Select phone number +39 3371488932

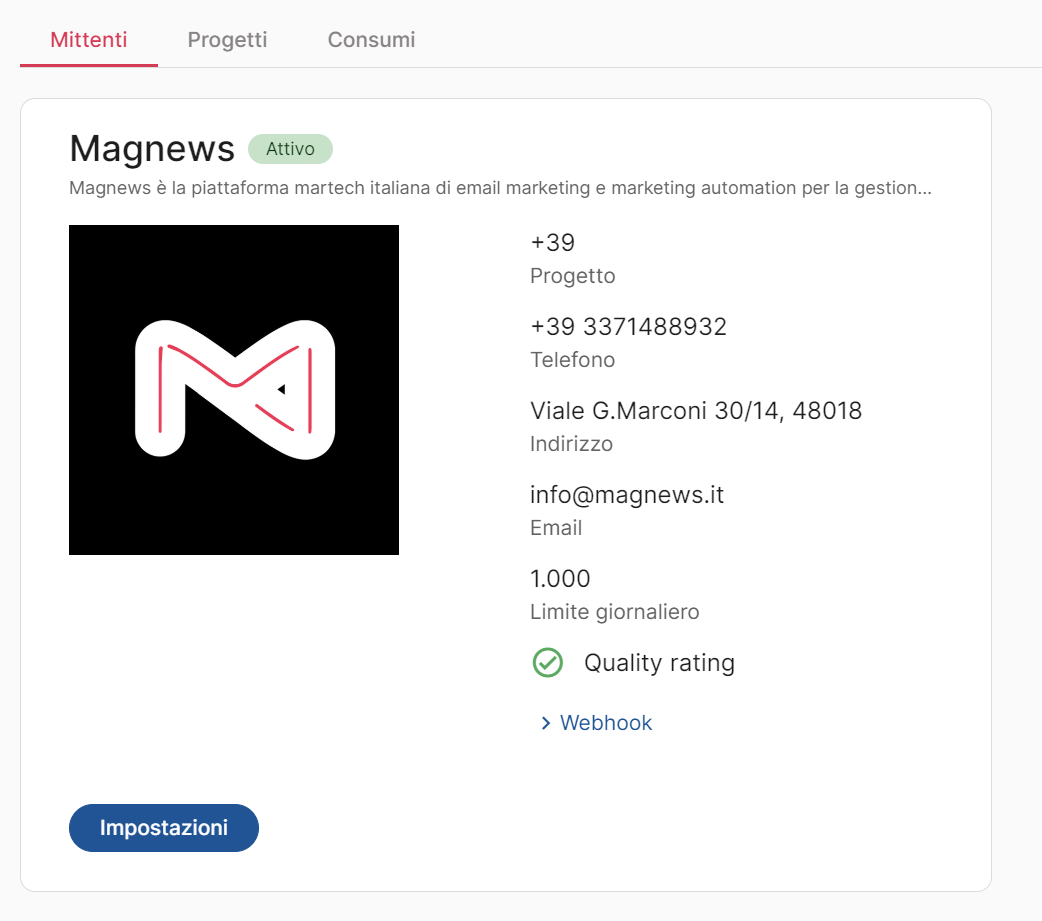coord(629,326)
